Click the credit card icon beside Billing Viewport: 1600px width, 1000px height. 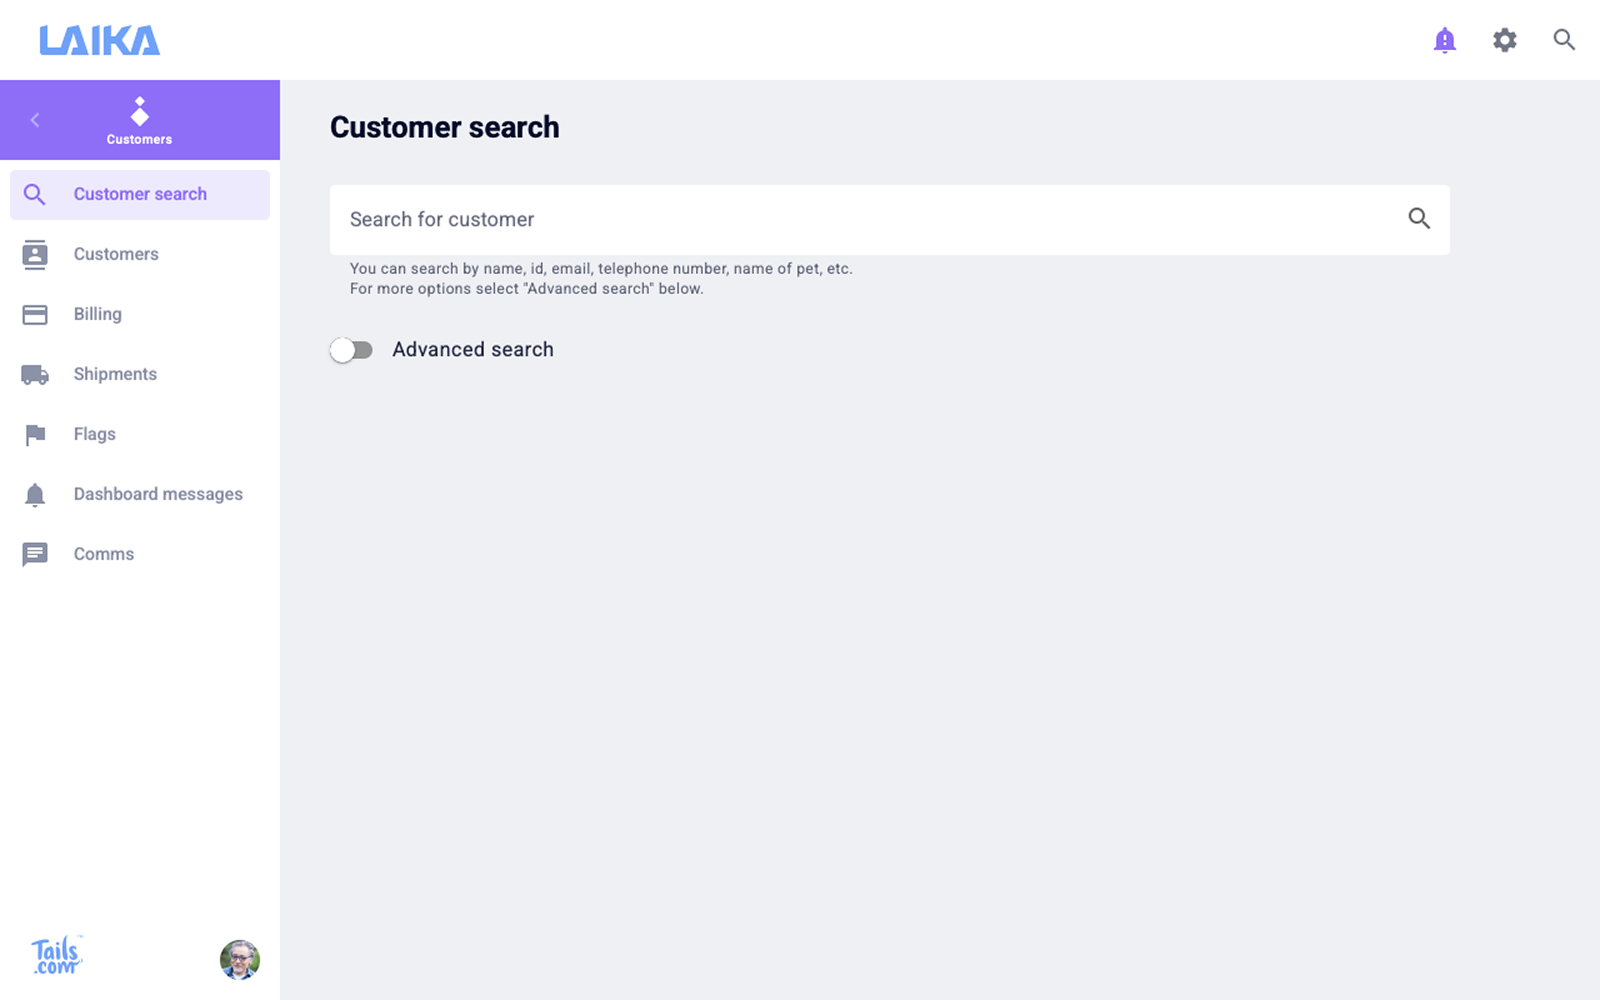tap(35, 315)
